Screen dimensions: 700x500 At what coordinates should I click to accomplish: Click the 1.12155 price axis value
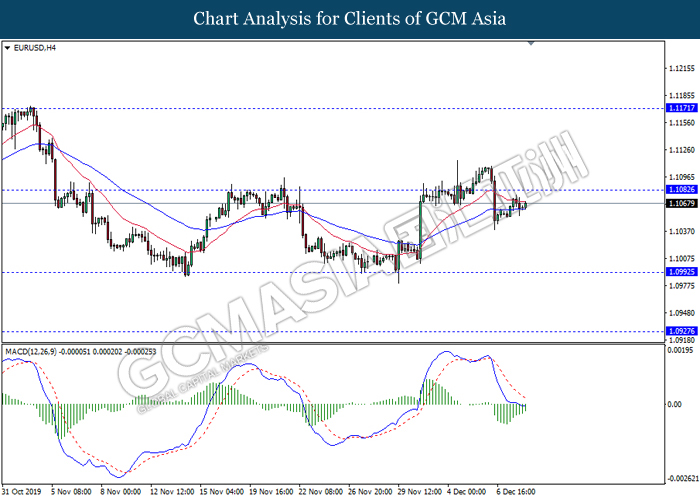coord(681,68)
